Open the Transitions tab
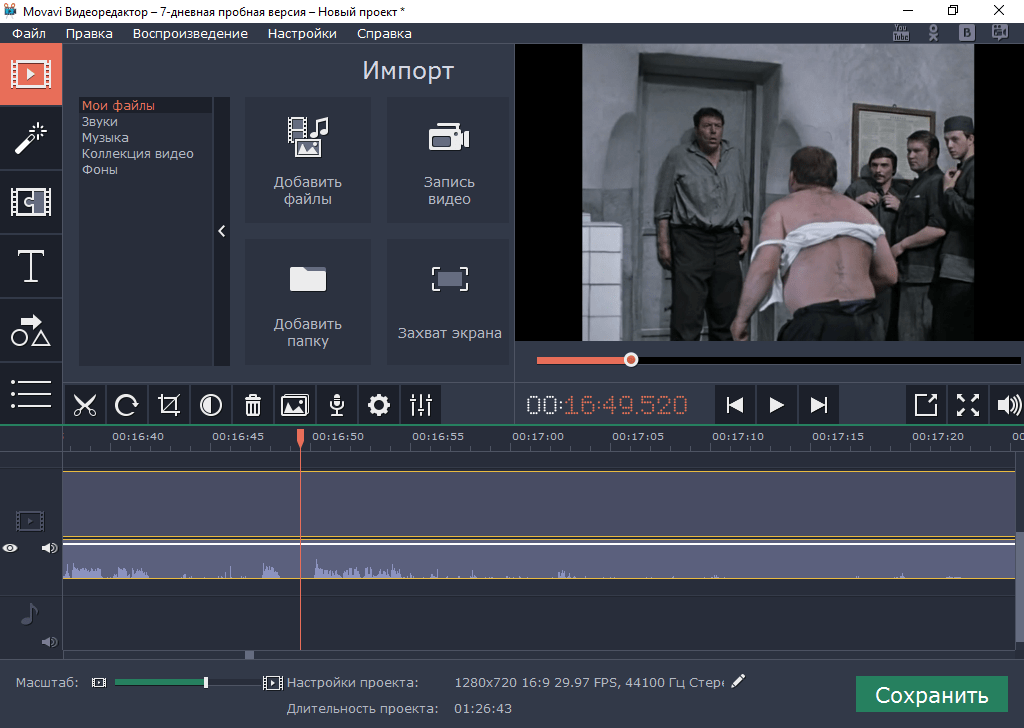This screenshot has height=728, width=1024. [x=31, y=202]
